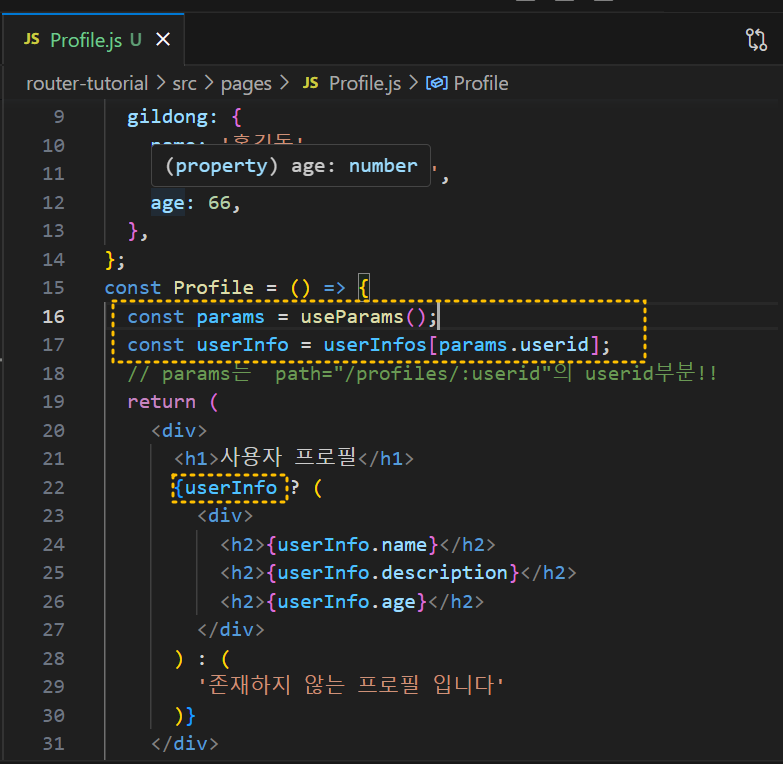Image resolution: width=783 pixels, height=764 pixels.
Task: Click the Profile constant name on line 15
Action: pyautogui.click(x=213, y=288)
